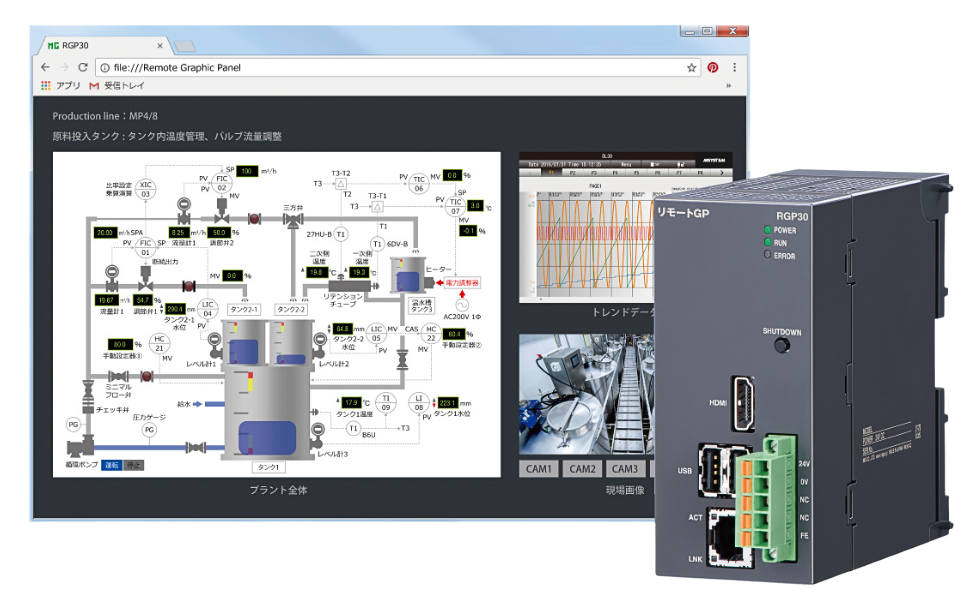Select the 循環ポンプ circulation pump icon
This screenshot has width=970, height=612.
pos(79,446)
